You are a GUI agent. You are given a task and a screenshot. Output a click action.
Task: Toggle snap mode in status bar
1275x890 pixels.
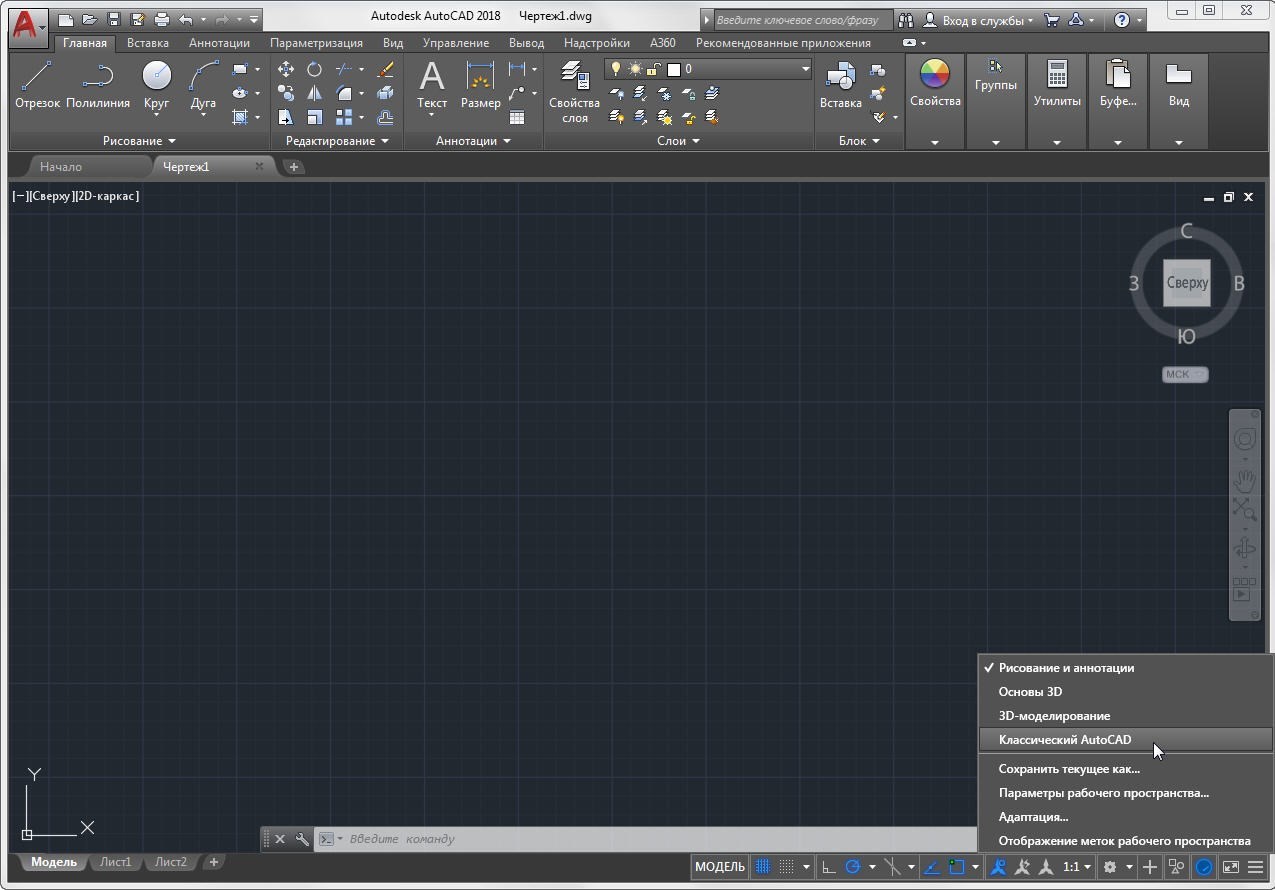click(x=787, y=867)
